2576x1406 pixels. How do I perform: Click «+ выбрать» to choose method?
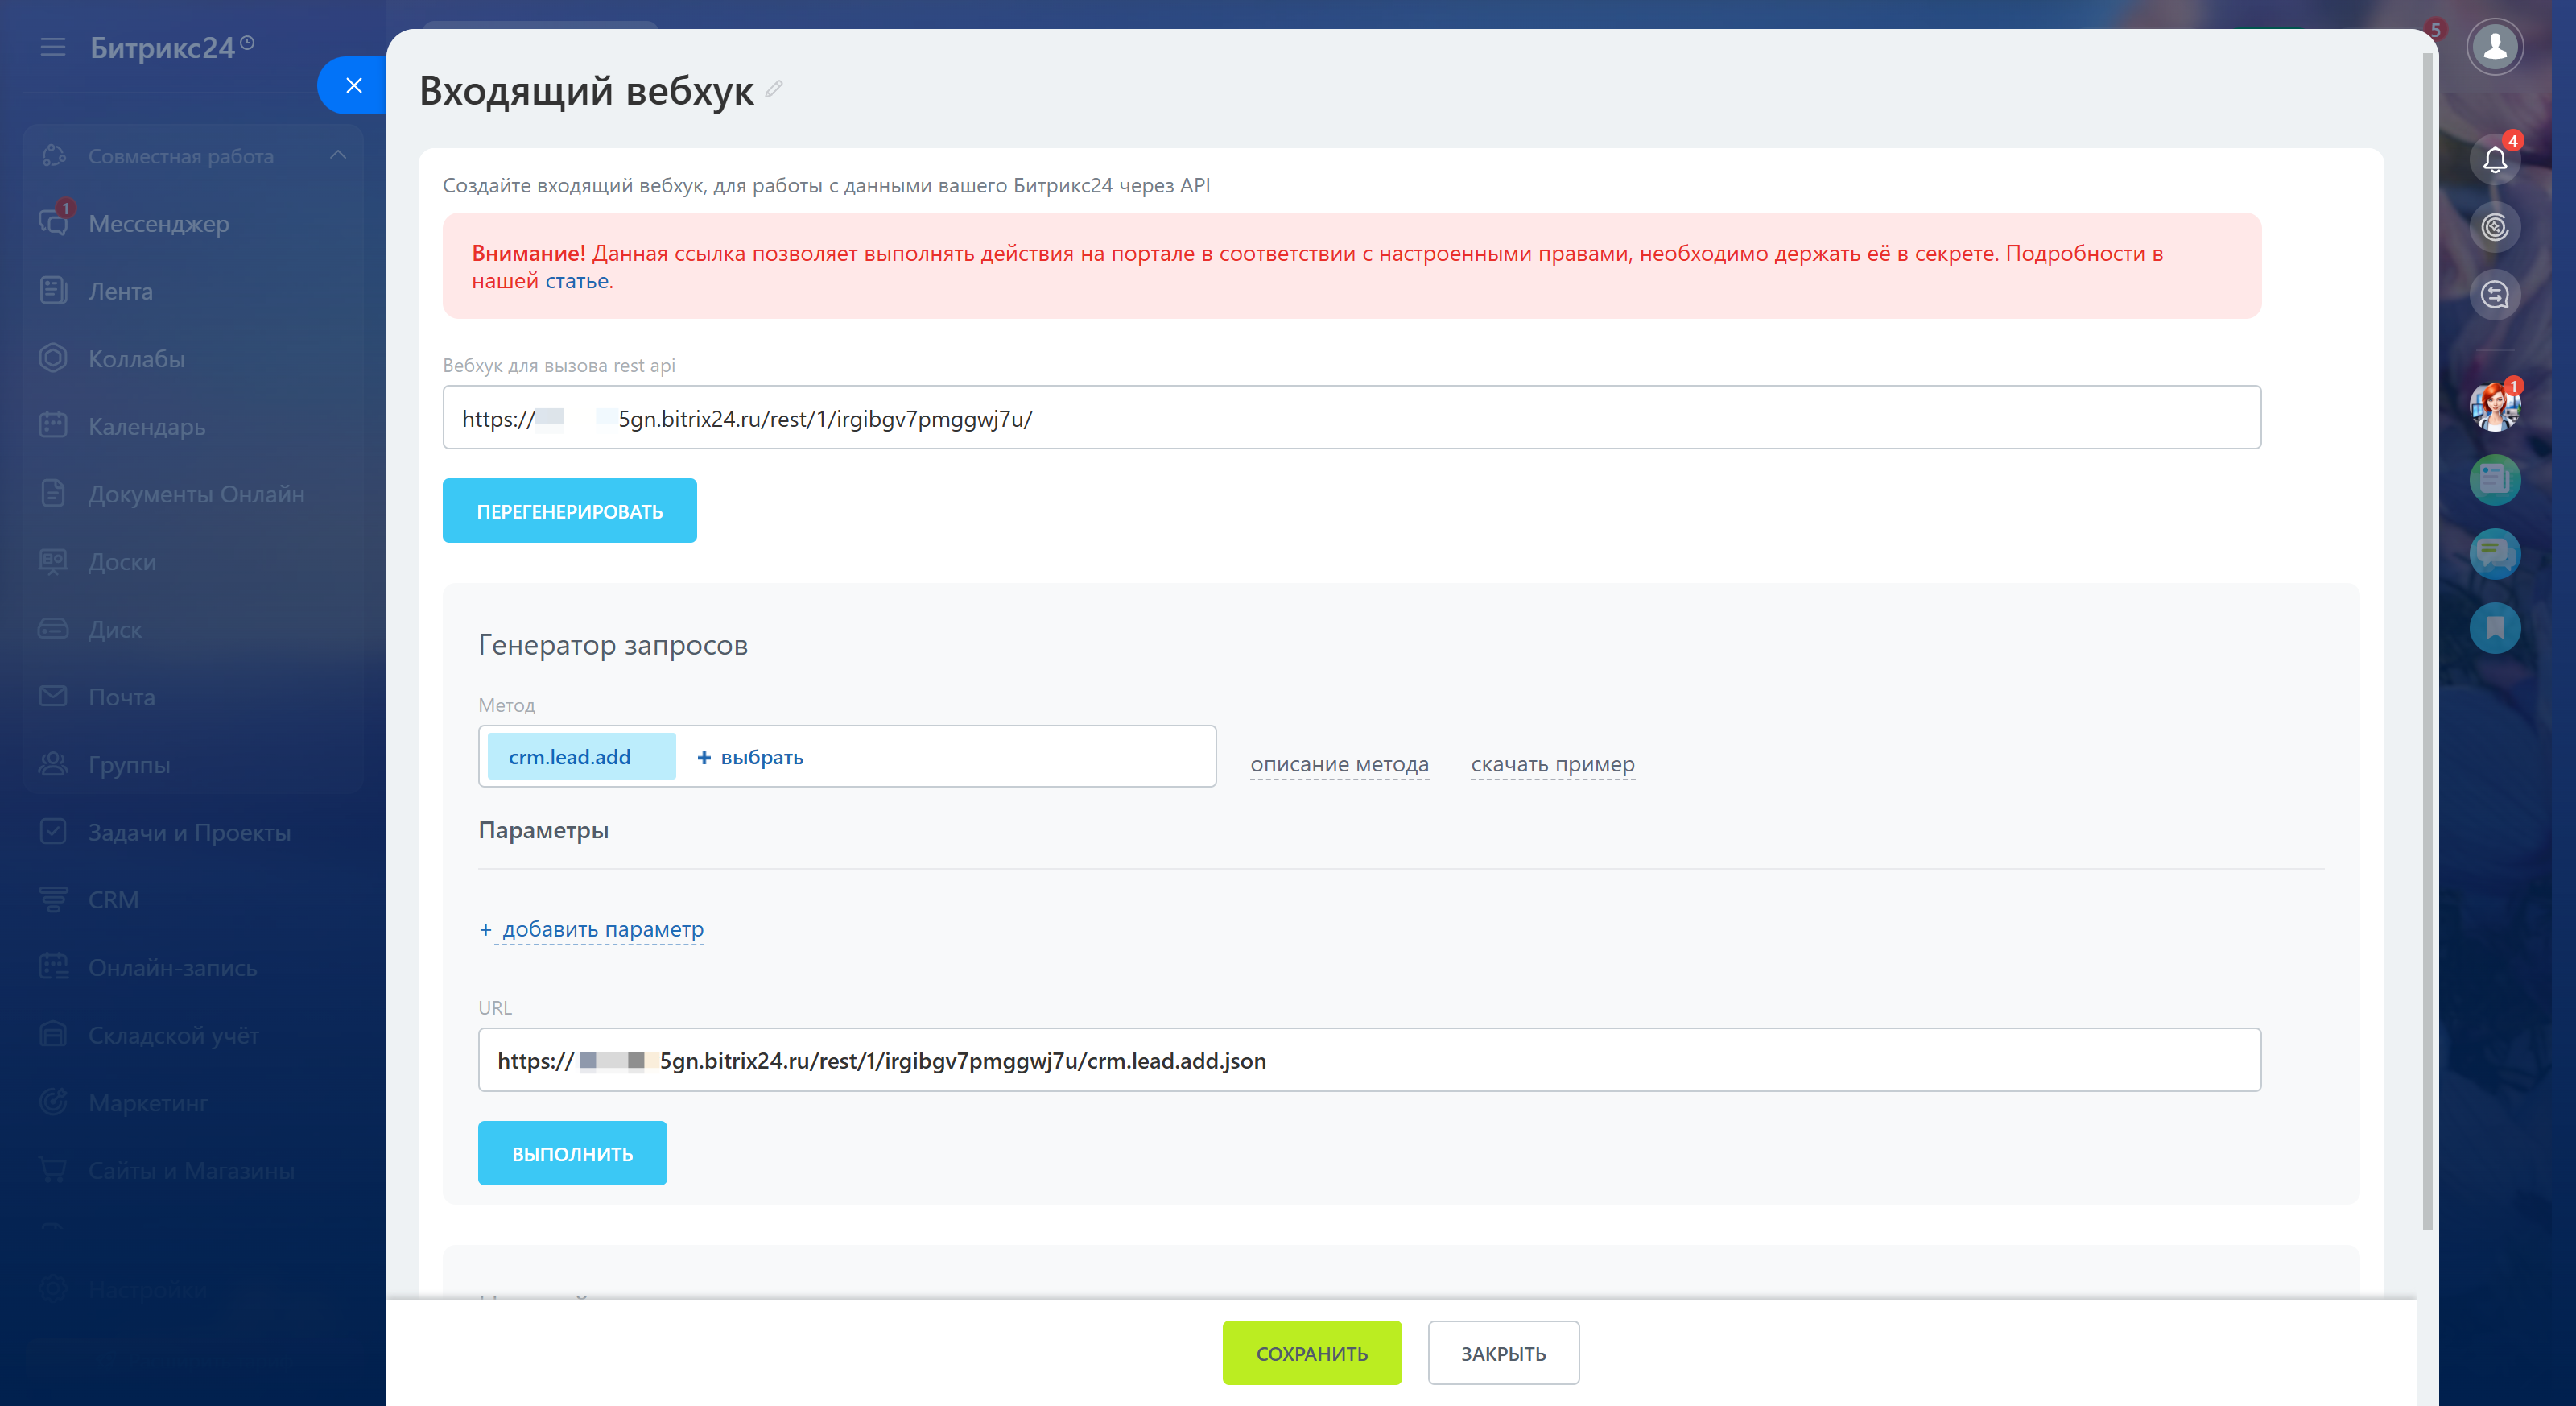[x=750, y=757]
